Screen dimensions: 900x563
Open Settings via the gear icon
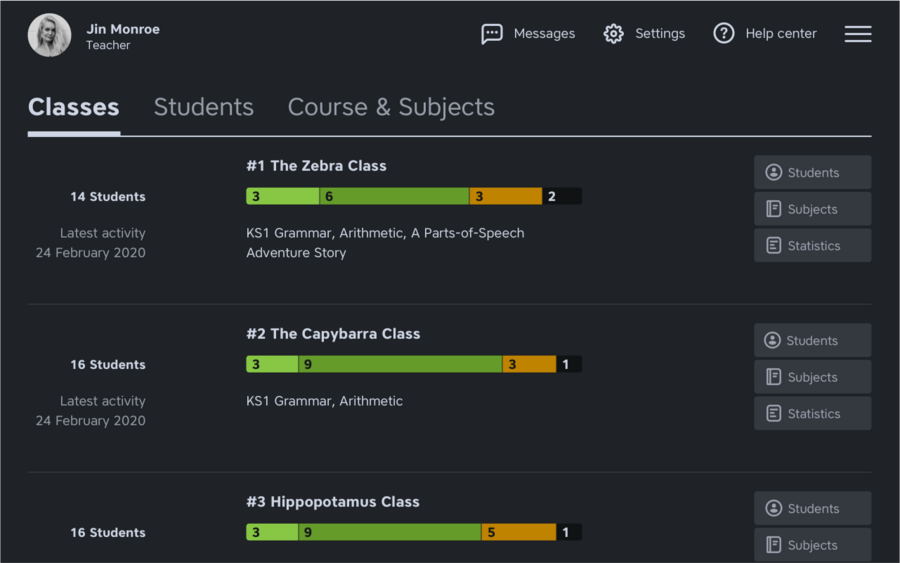point(613,34)
